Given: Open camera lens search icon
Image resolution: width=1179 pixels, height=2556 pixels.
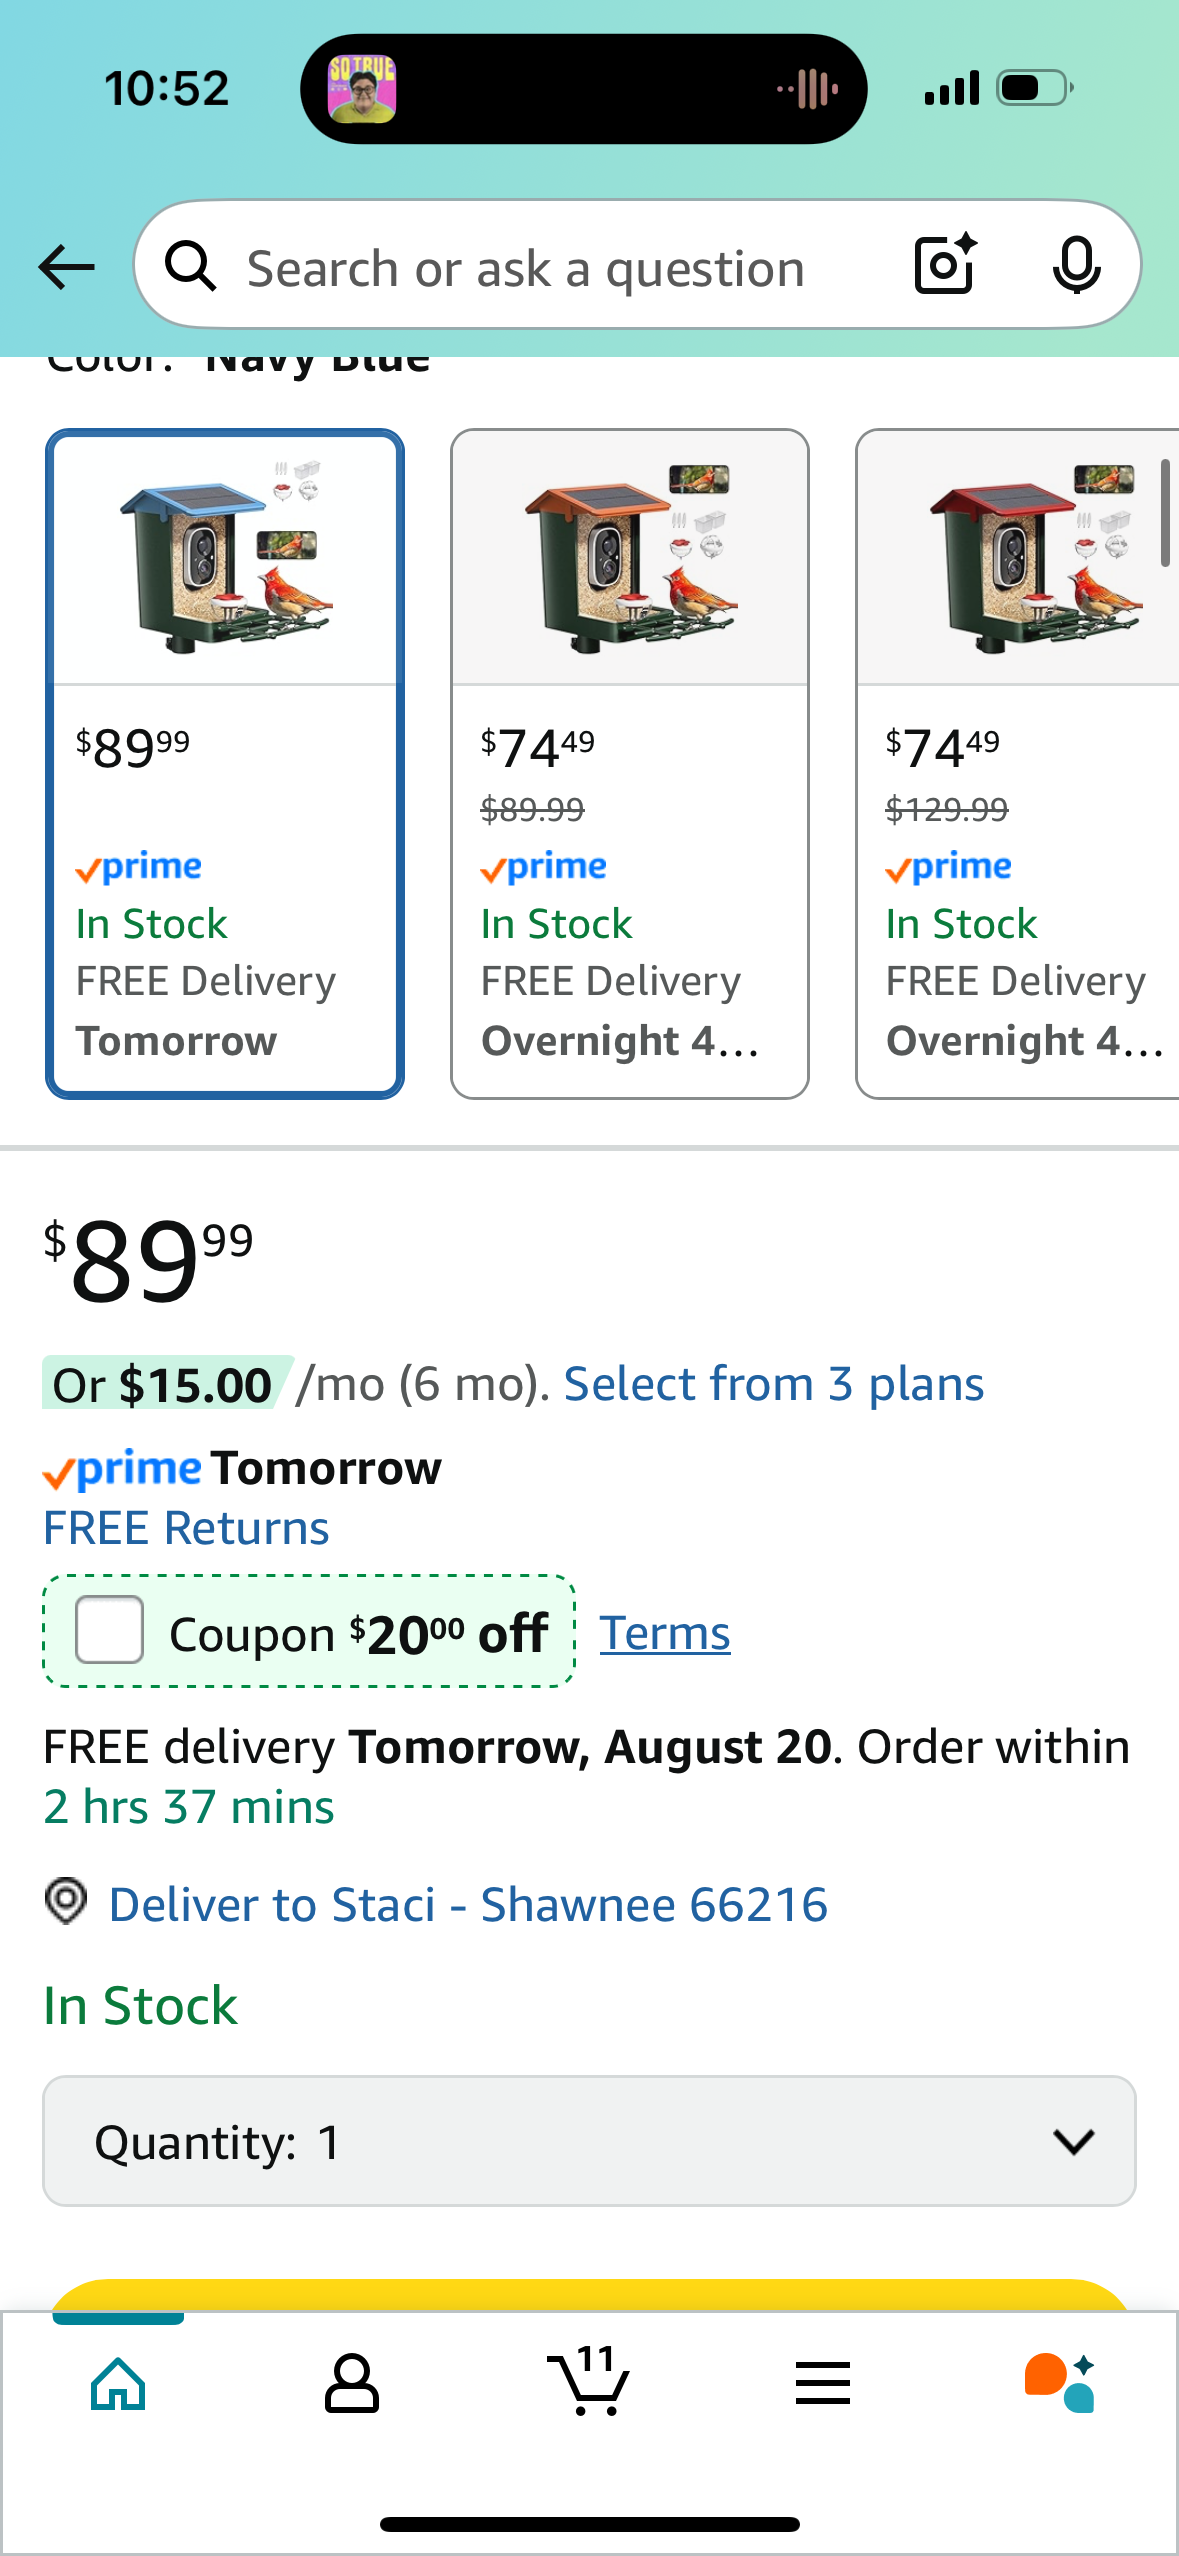Looking at the screenshot, I should point(945,265).
